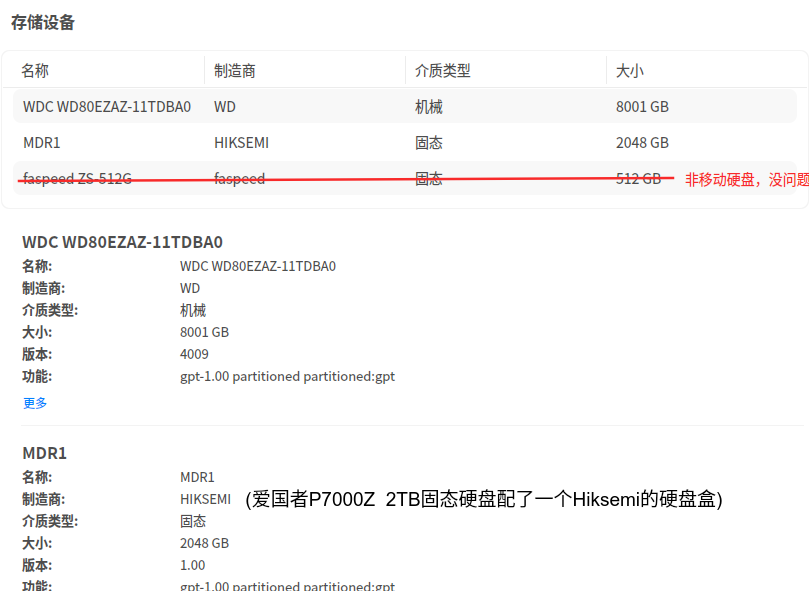Image resolution: width=811 pixels, height=591 pixels.
Task: Click the 机械 media type cell in the table
Action: (x=429, y=107)
